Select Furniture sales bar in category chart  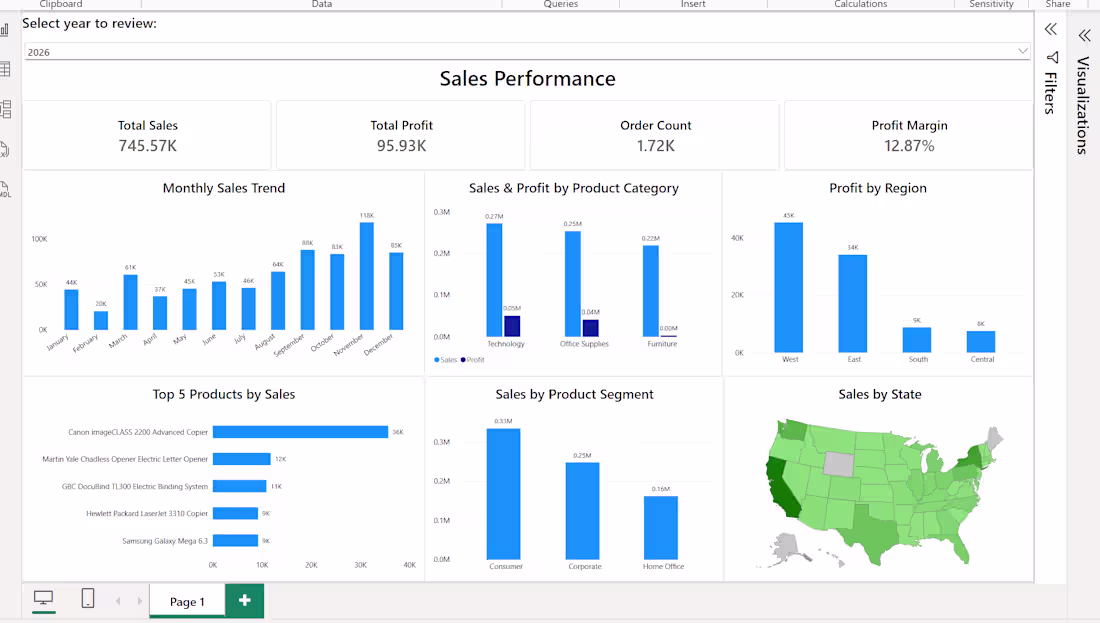[x=651, y=291]
